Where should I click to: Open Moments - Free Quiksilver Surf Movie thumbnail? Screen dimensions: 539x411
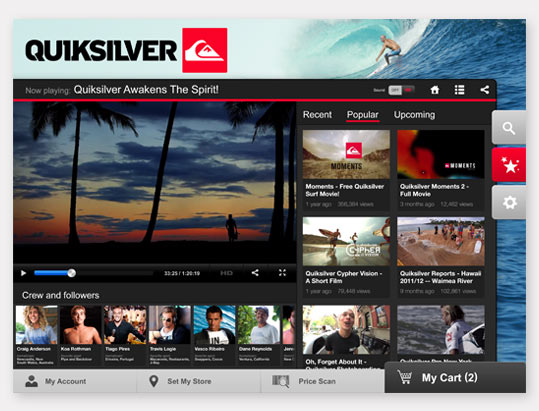point(346,154)
